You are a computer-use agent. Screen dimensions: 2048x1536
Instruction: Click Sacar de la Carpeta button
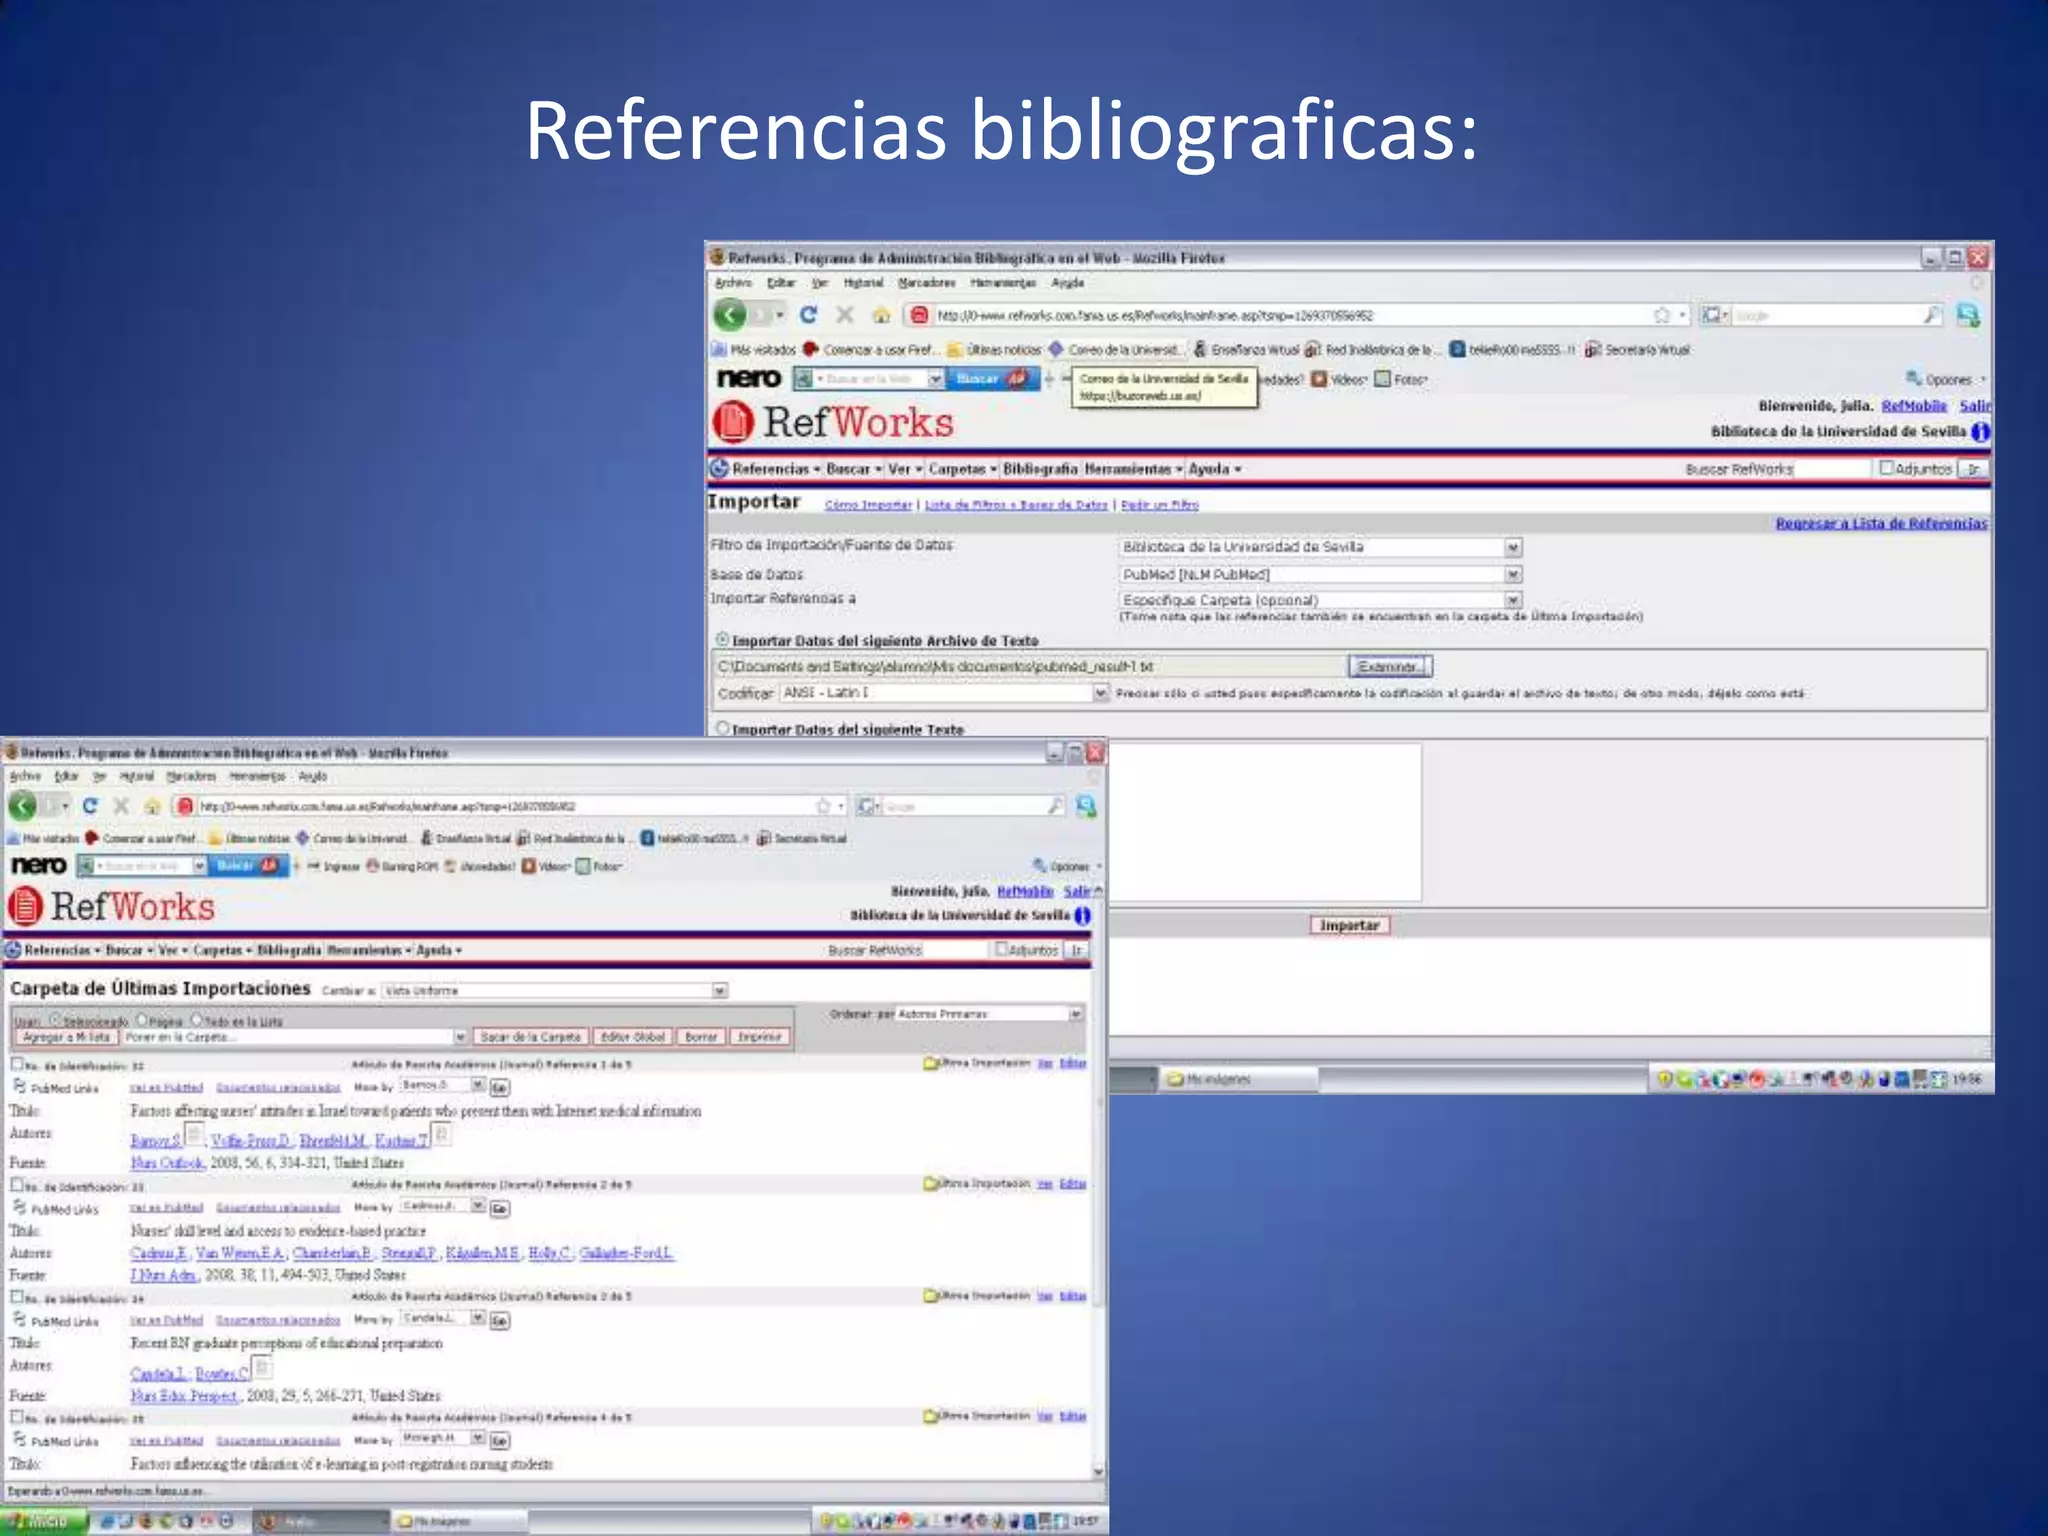click(x=530, y=1037)
